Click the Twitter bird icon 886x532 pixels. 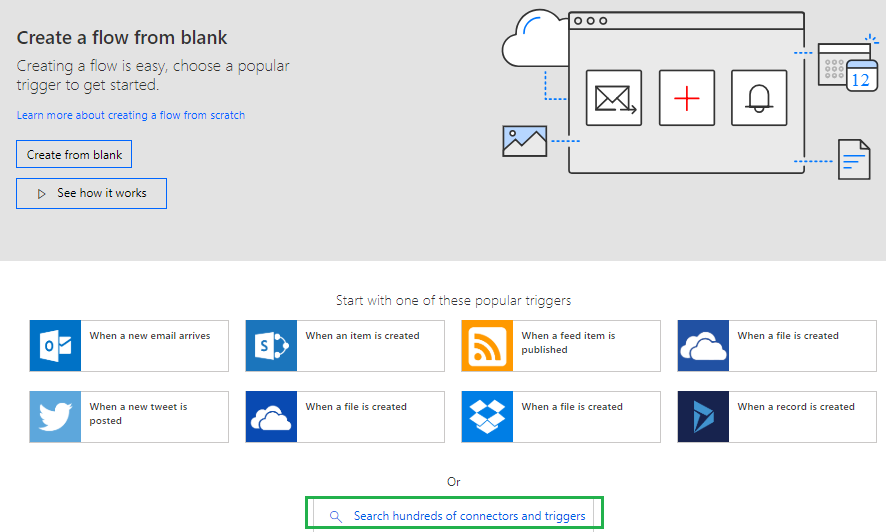tap(55, 417)
